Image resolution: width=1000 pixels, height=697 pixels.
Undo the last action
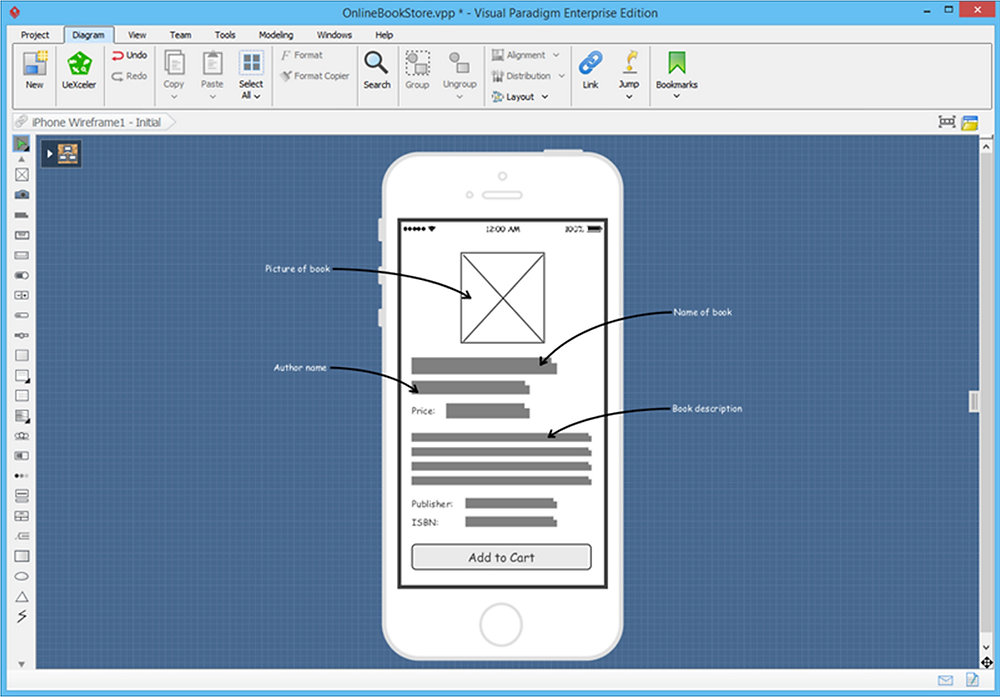point(129,55)
